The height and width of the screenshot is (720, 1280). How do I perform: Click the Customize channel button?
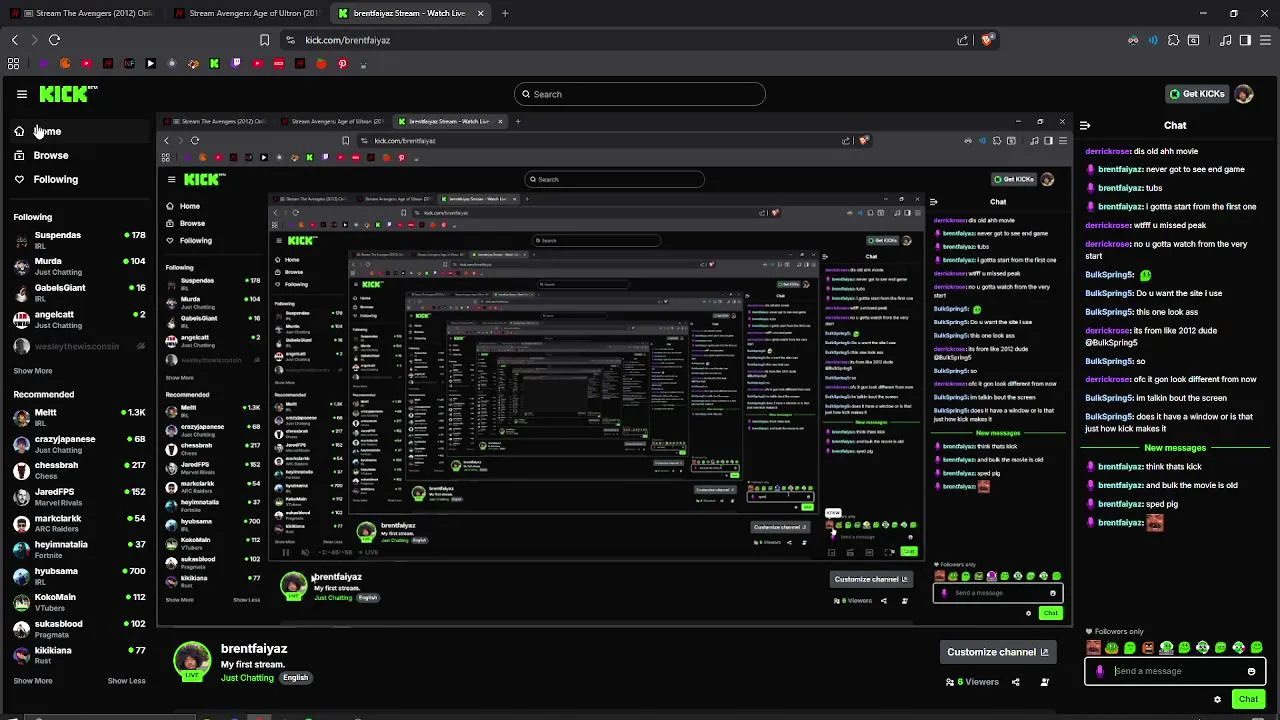(x=998, y=652)
